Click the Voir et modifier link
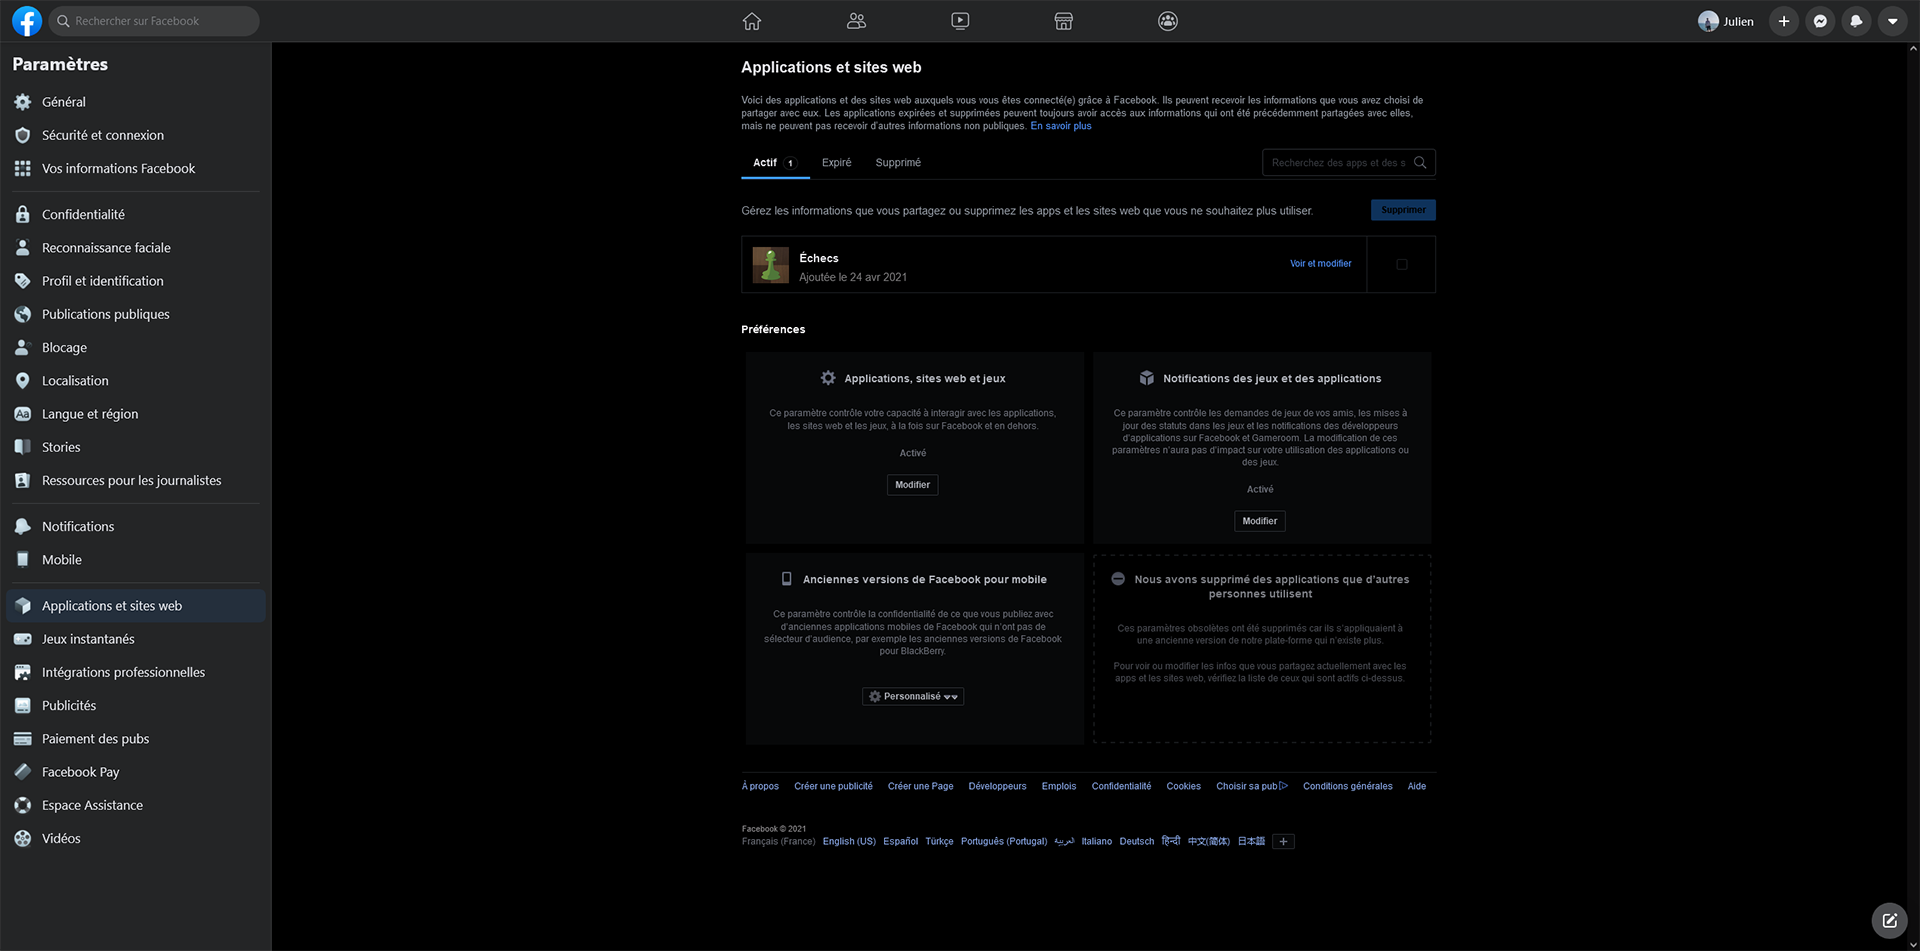 [x=1320, y=264]
